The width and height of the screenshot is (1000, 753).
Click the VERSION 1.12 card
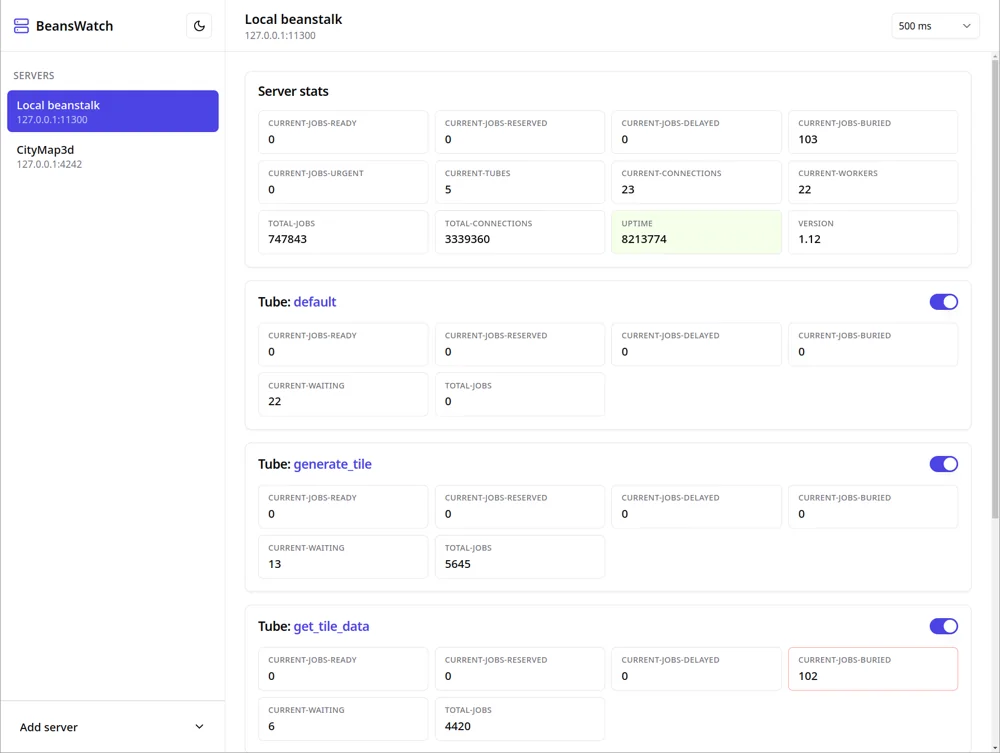click(873, 232)
